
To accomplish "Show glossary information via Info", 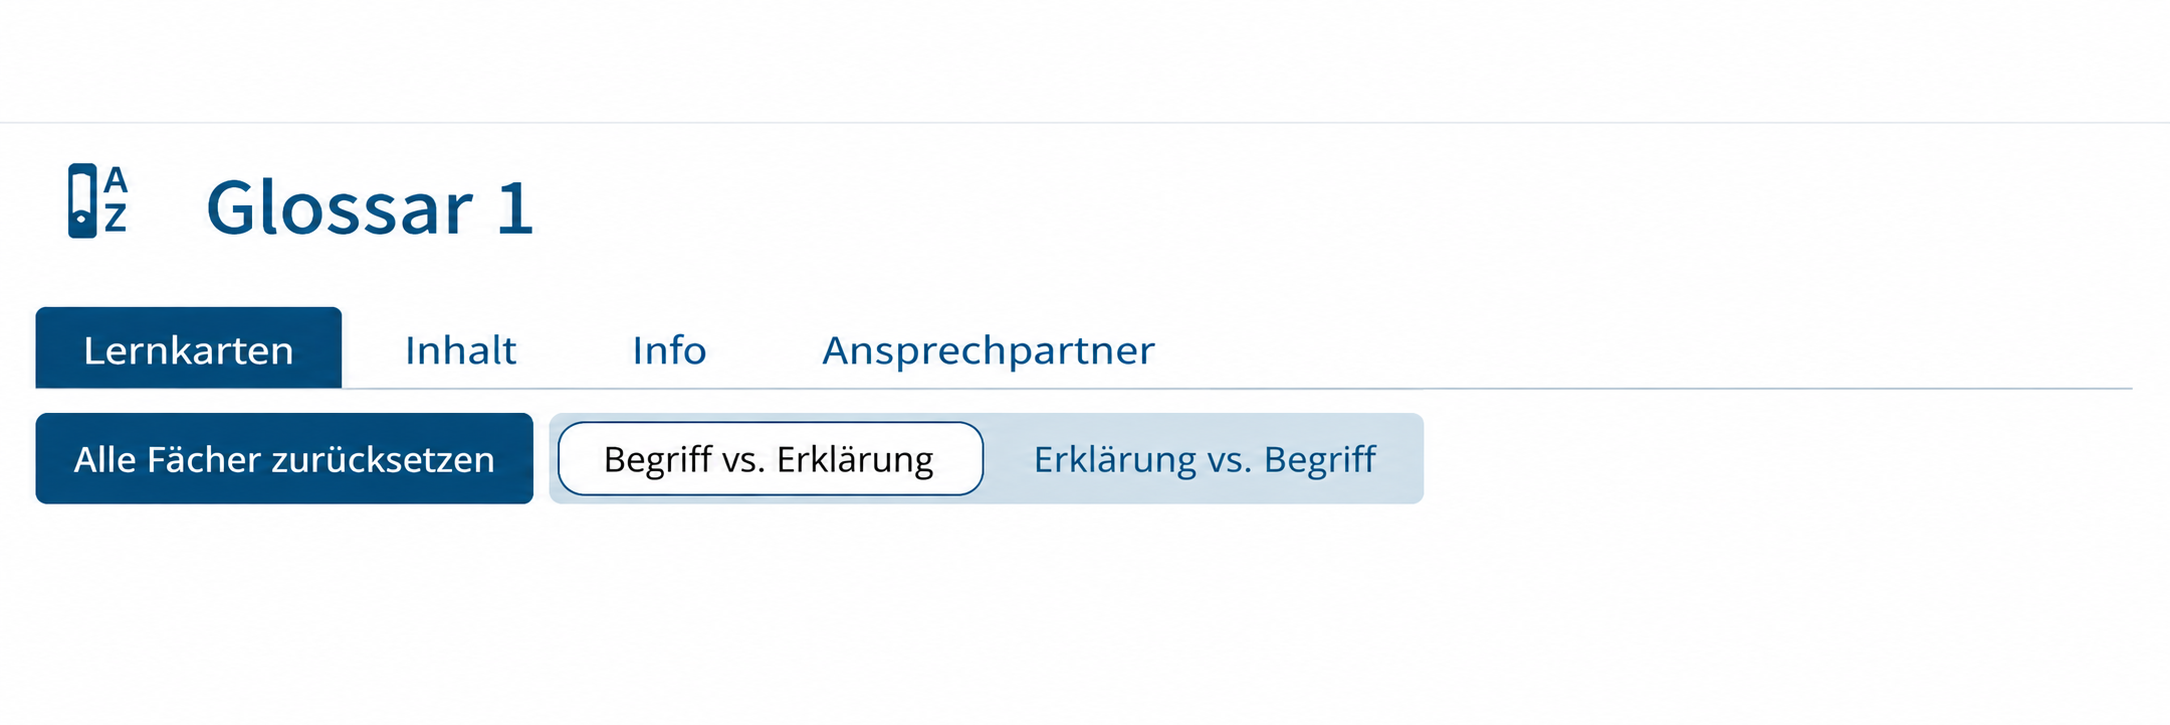I will [x=669, y=350].
